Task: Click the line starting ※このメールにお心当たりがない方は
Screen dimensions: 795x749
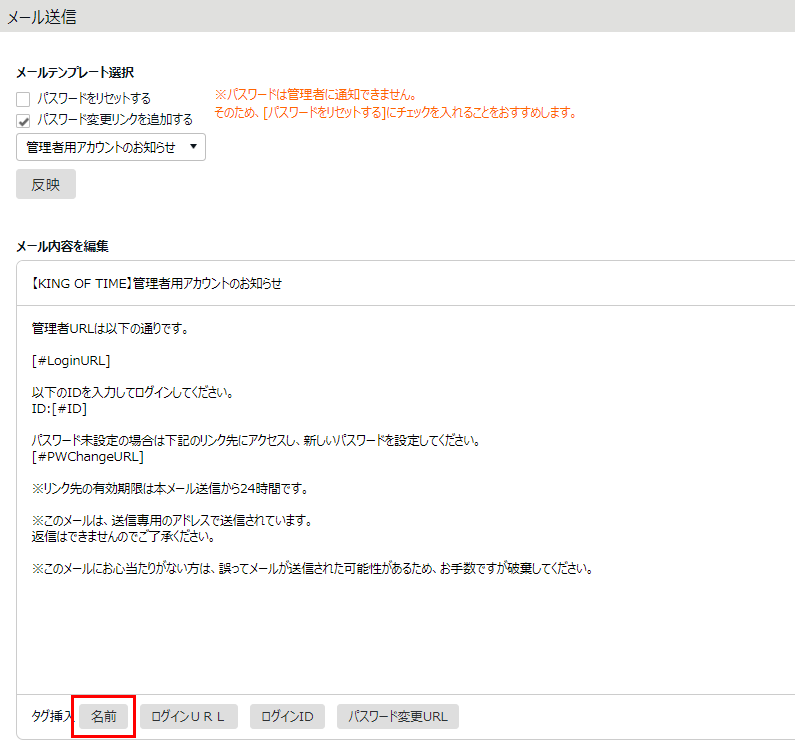Action: (313, 568)
